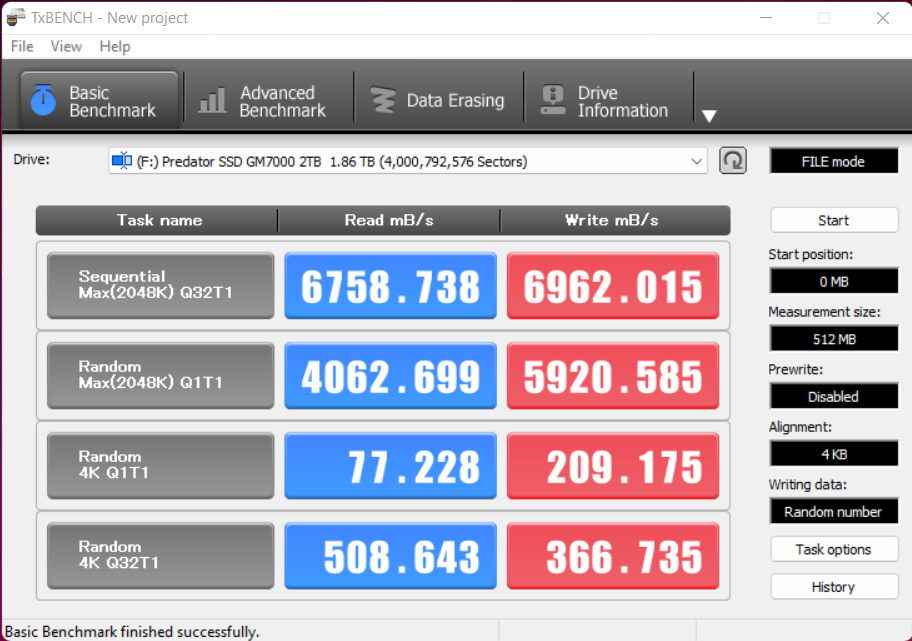This screenshot has width=912, height=641.
Task: Toggle the FILE mode button
Action: pos(833,161)
